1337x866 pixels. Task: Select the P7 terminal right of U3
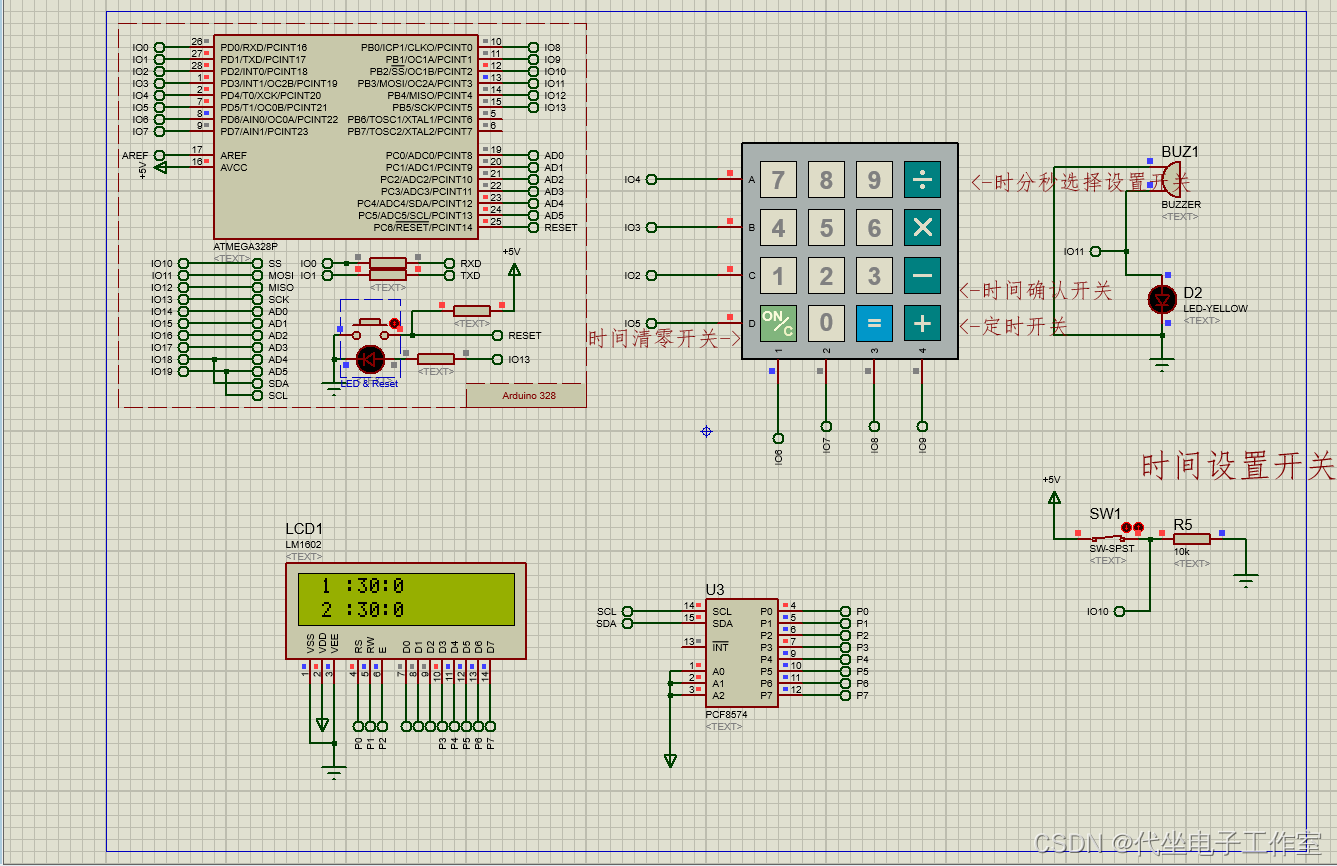(x=846, y=695)
